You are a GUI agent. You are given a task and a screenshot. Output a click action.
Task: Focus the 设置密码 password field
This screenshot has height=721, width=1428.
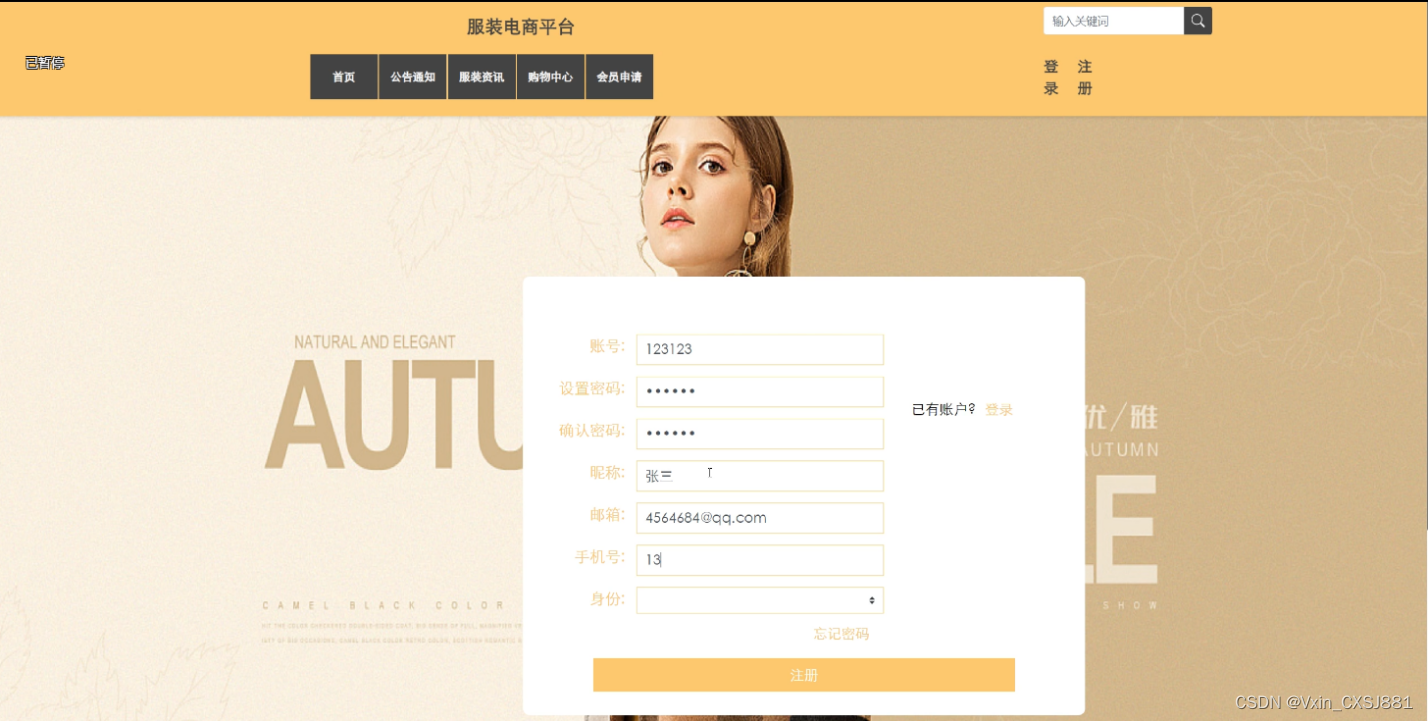coord(760,391)
